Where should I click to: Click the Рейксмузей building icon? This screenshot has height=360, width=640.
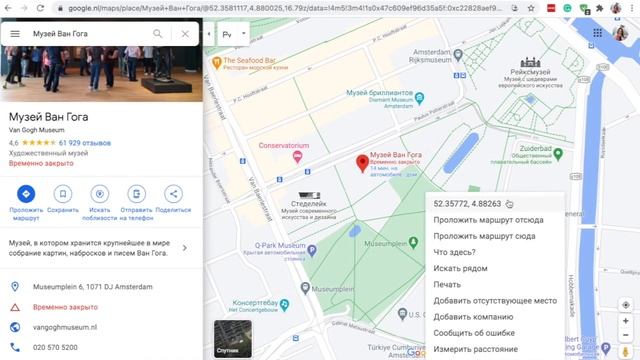[530, 62]
